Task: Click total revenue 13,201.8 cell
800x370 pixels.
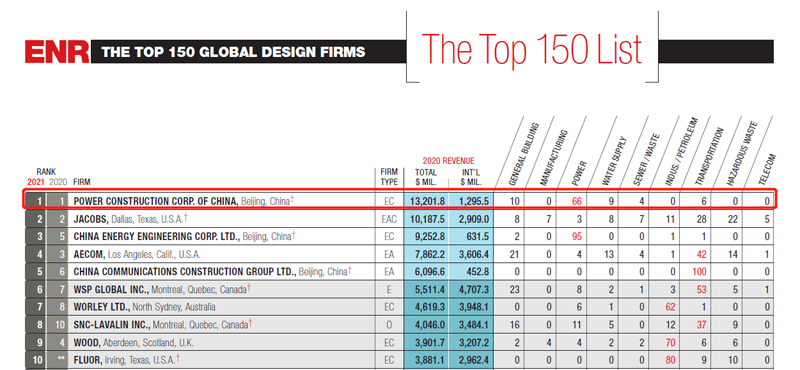Action: pyautogui.click(x=427, y=201)
